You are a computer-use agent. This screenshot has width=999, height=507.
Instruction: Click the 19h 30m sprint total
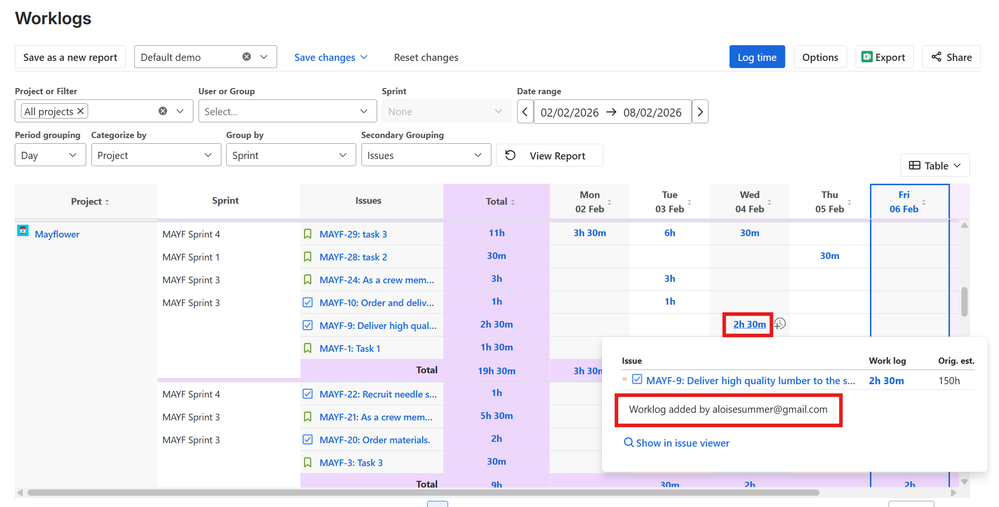pos(496,371)
